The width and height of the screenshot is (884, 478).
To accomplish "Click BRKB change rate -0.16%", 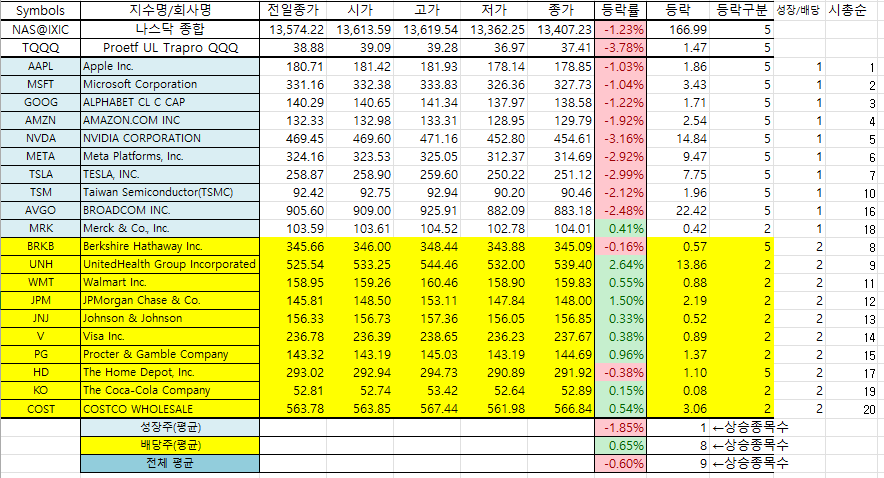I will (620, 247).
